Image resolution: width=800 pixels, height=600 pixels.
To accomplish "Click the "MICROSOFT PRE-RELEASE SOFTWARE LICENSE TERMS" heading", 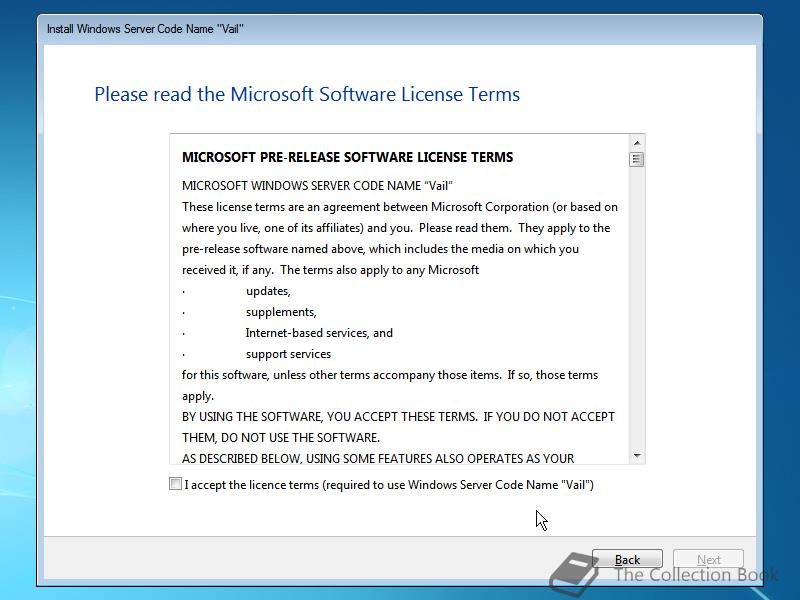I will 347,157.
